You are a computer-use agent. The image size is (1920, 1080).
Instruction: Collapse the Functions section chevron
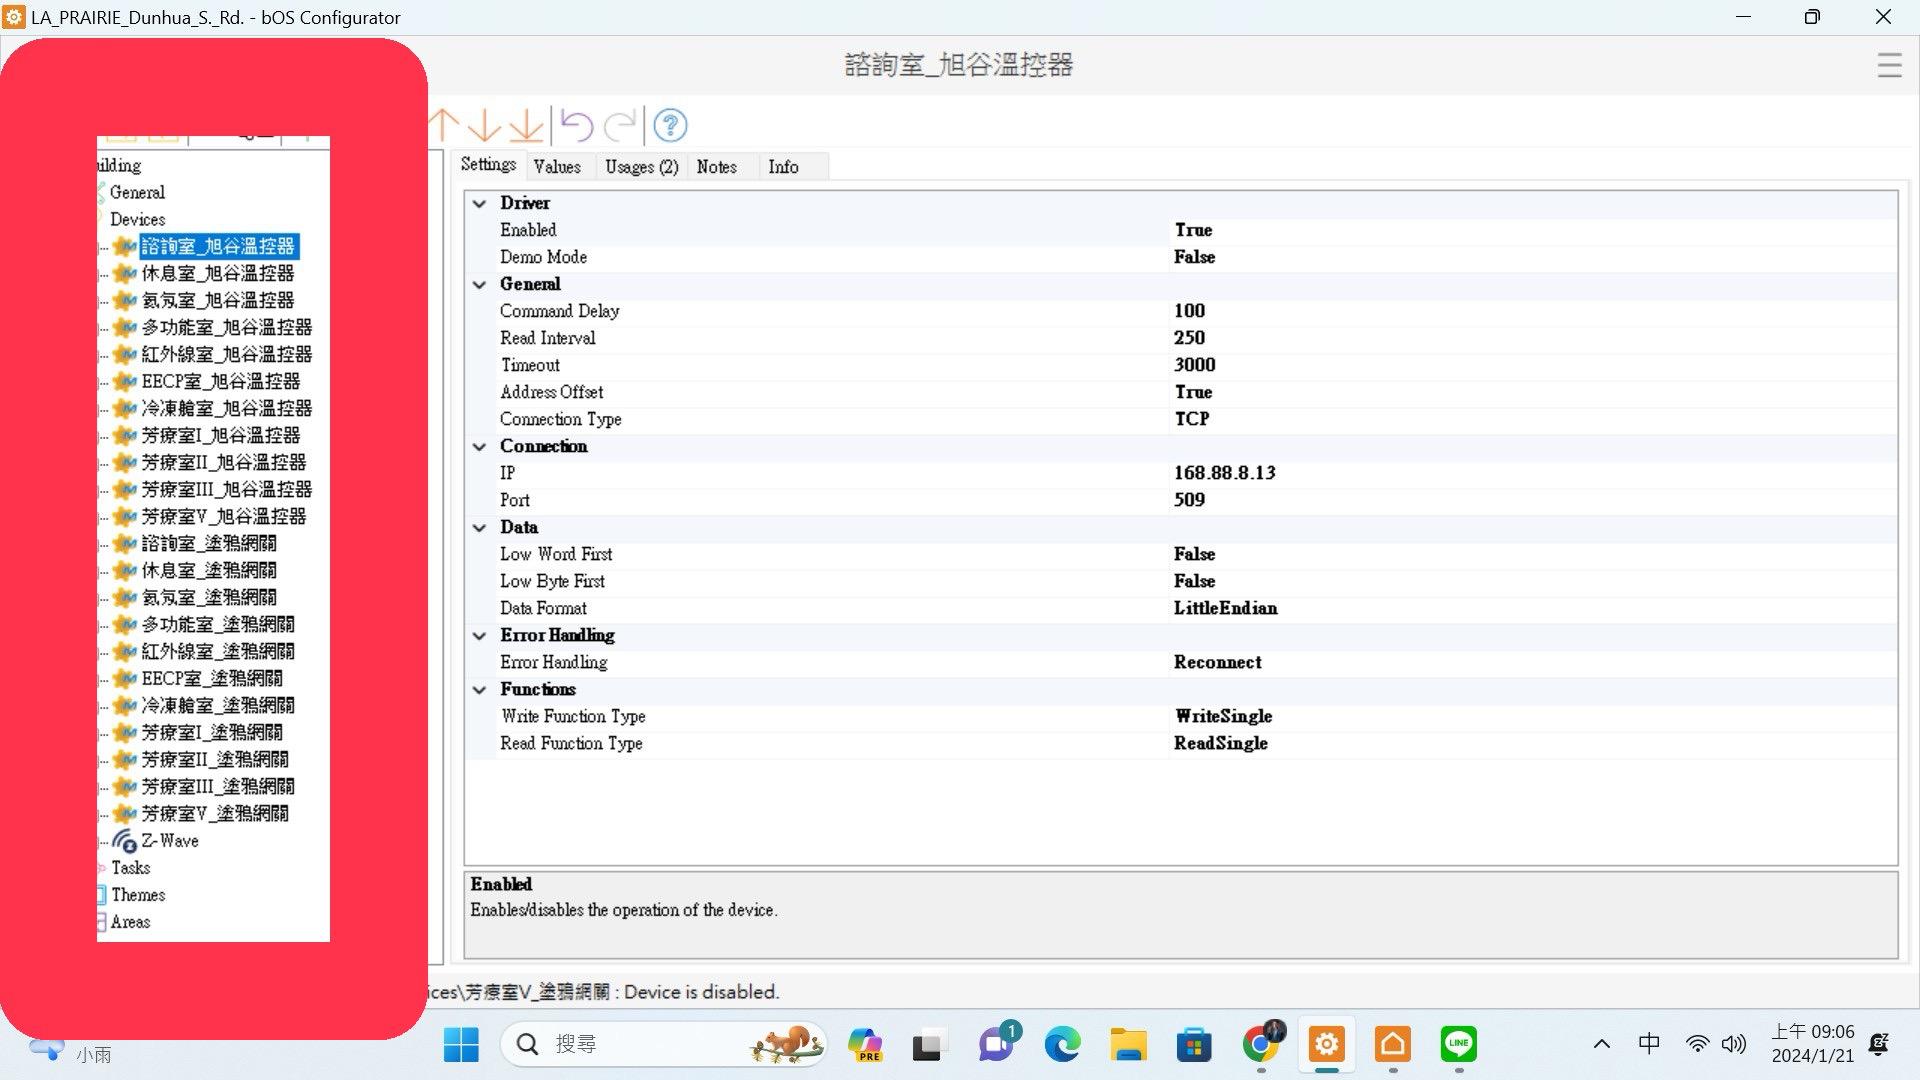click(x=480, y=689)
